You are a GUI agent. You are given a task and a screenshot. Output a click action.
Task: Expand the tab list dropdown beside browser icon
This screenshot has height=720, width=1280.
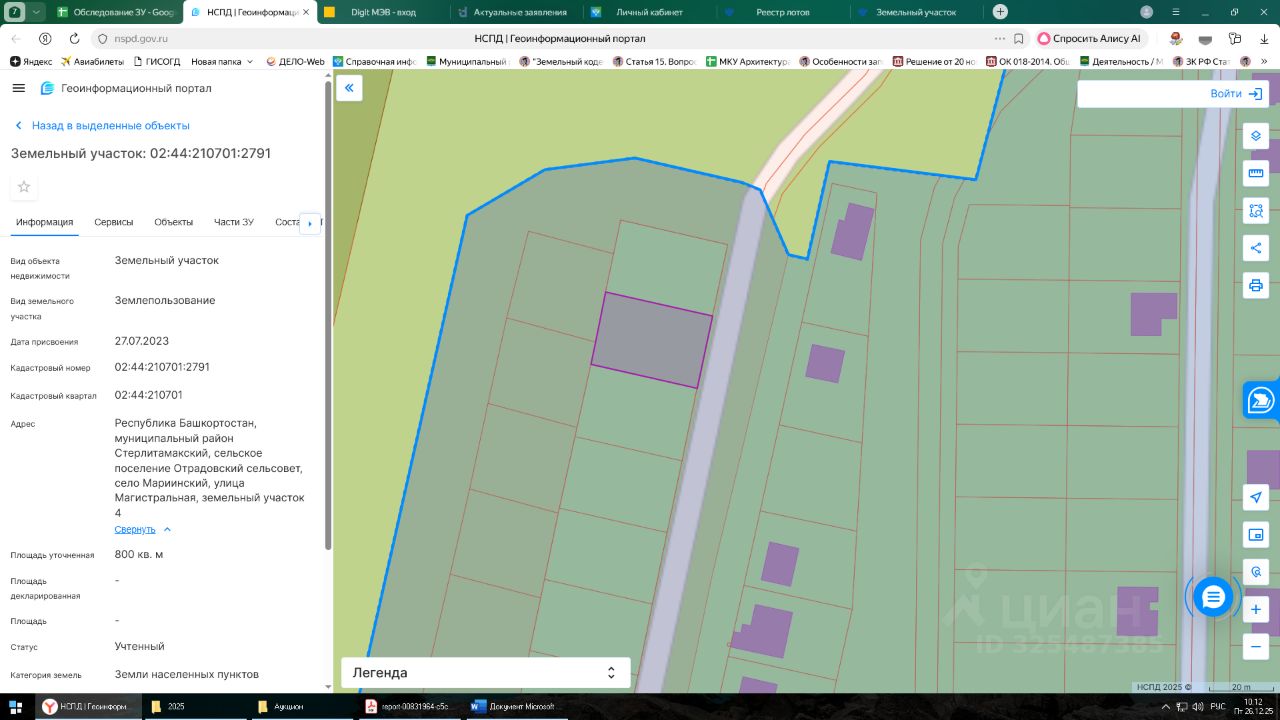(37, 12)
